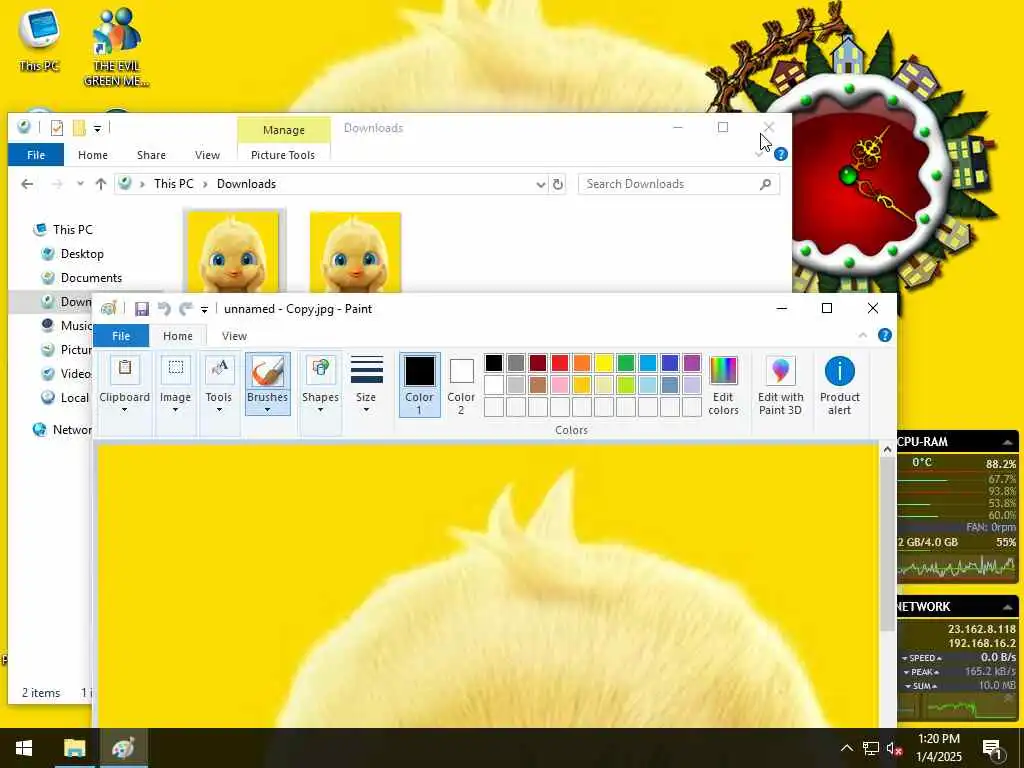Click the muted volume tray icon
Screen dimensions: 1024x768
894,748
